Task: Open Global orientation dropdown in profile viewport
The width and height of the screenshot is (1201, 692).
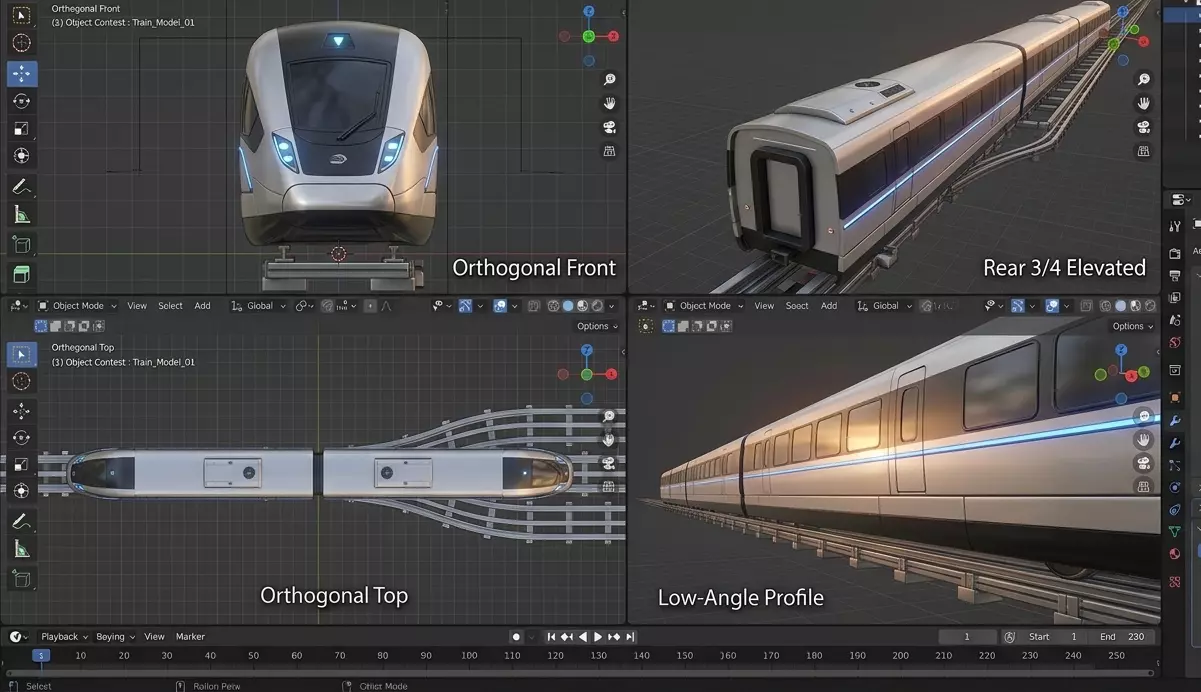Action: coord(885,306)
